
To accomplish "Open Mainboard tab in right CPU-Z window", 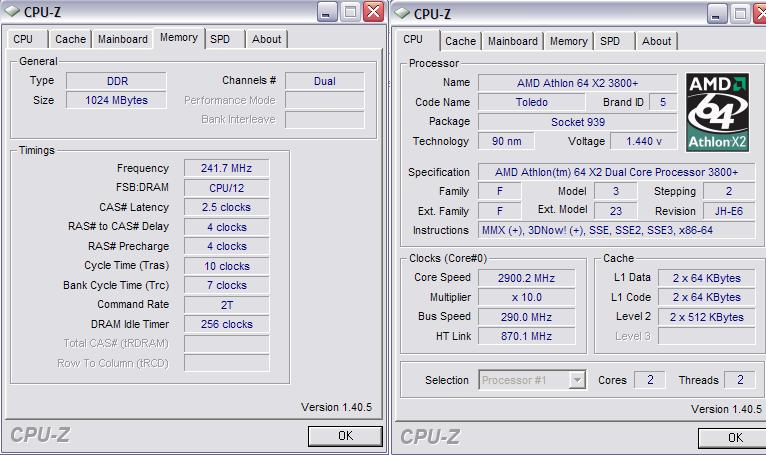I will pos(512,41).
